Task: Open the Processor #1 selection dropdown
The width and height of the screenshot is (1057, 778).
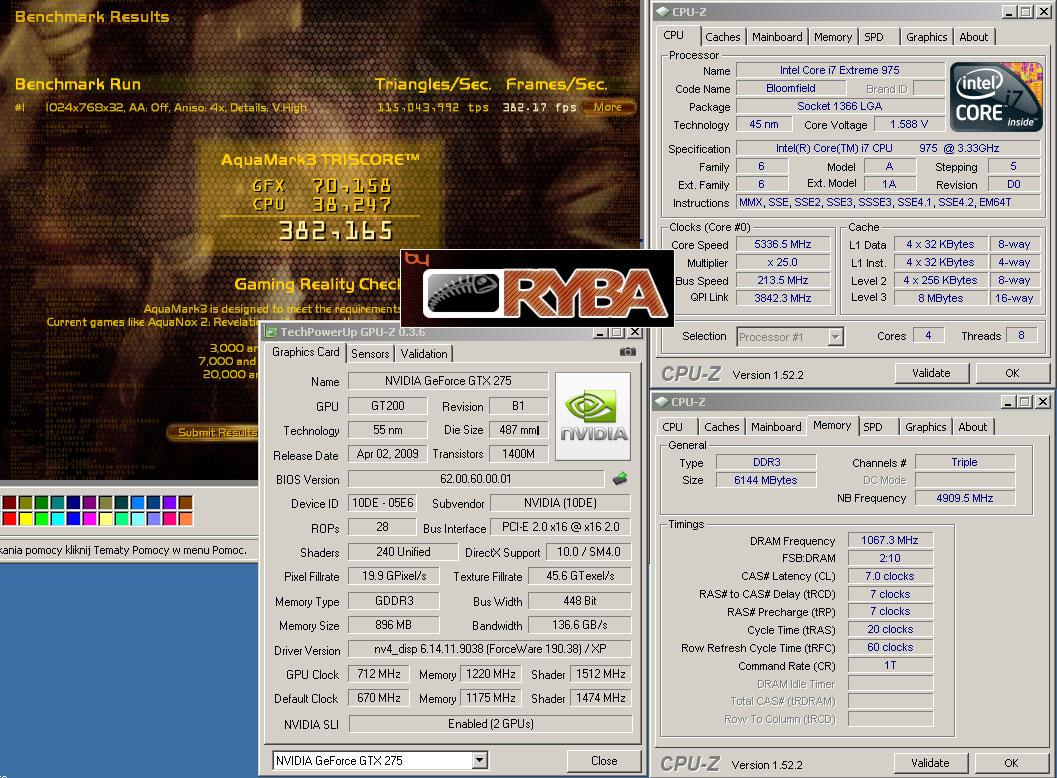Action: [x=835, y=336]
